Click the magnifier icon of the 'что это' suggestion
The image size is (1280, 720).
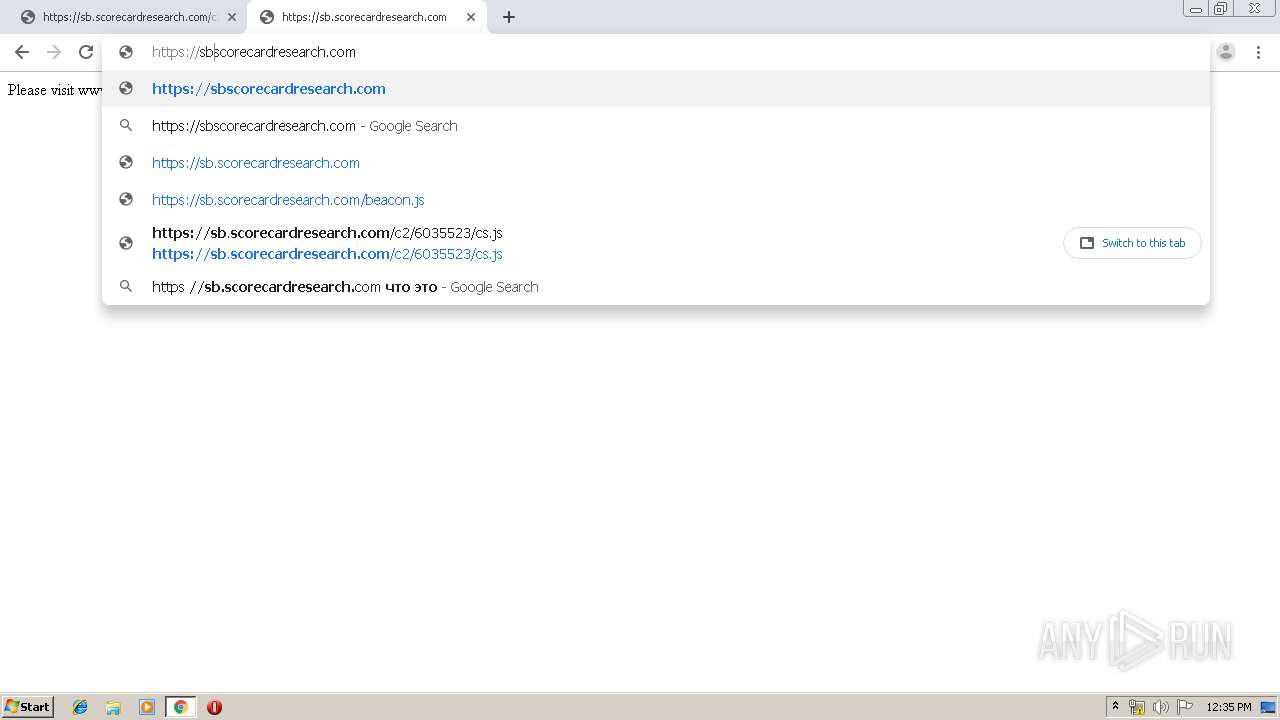tap(126, 286)
